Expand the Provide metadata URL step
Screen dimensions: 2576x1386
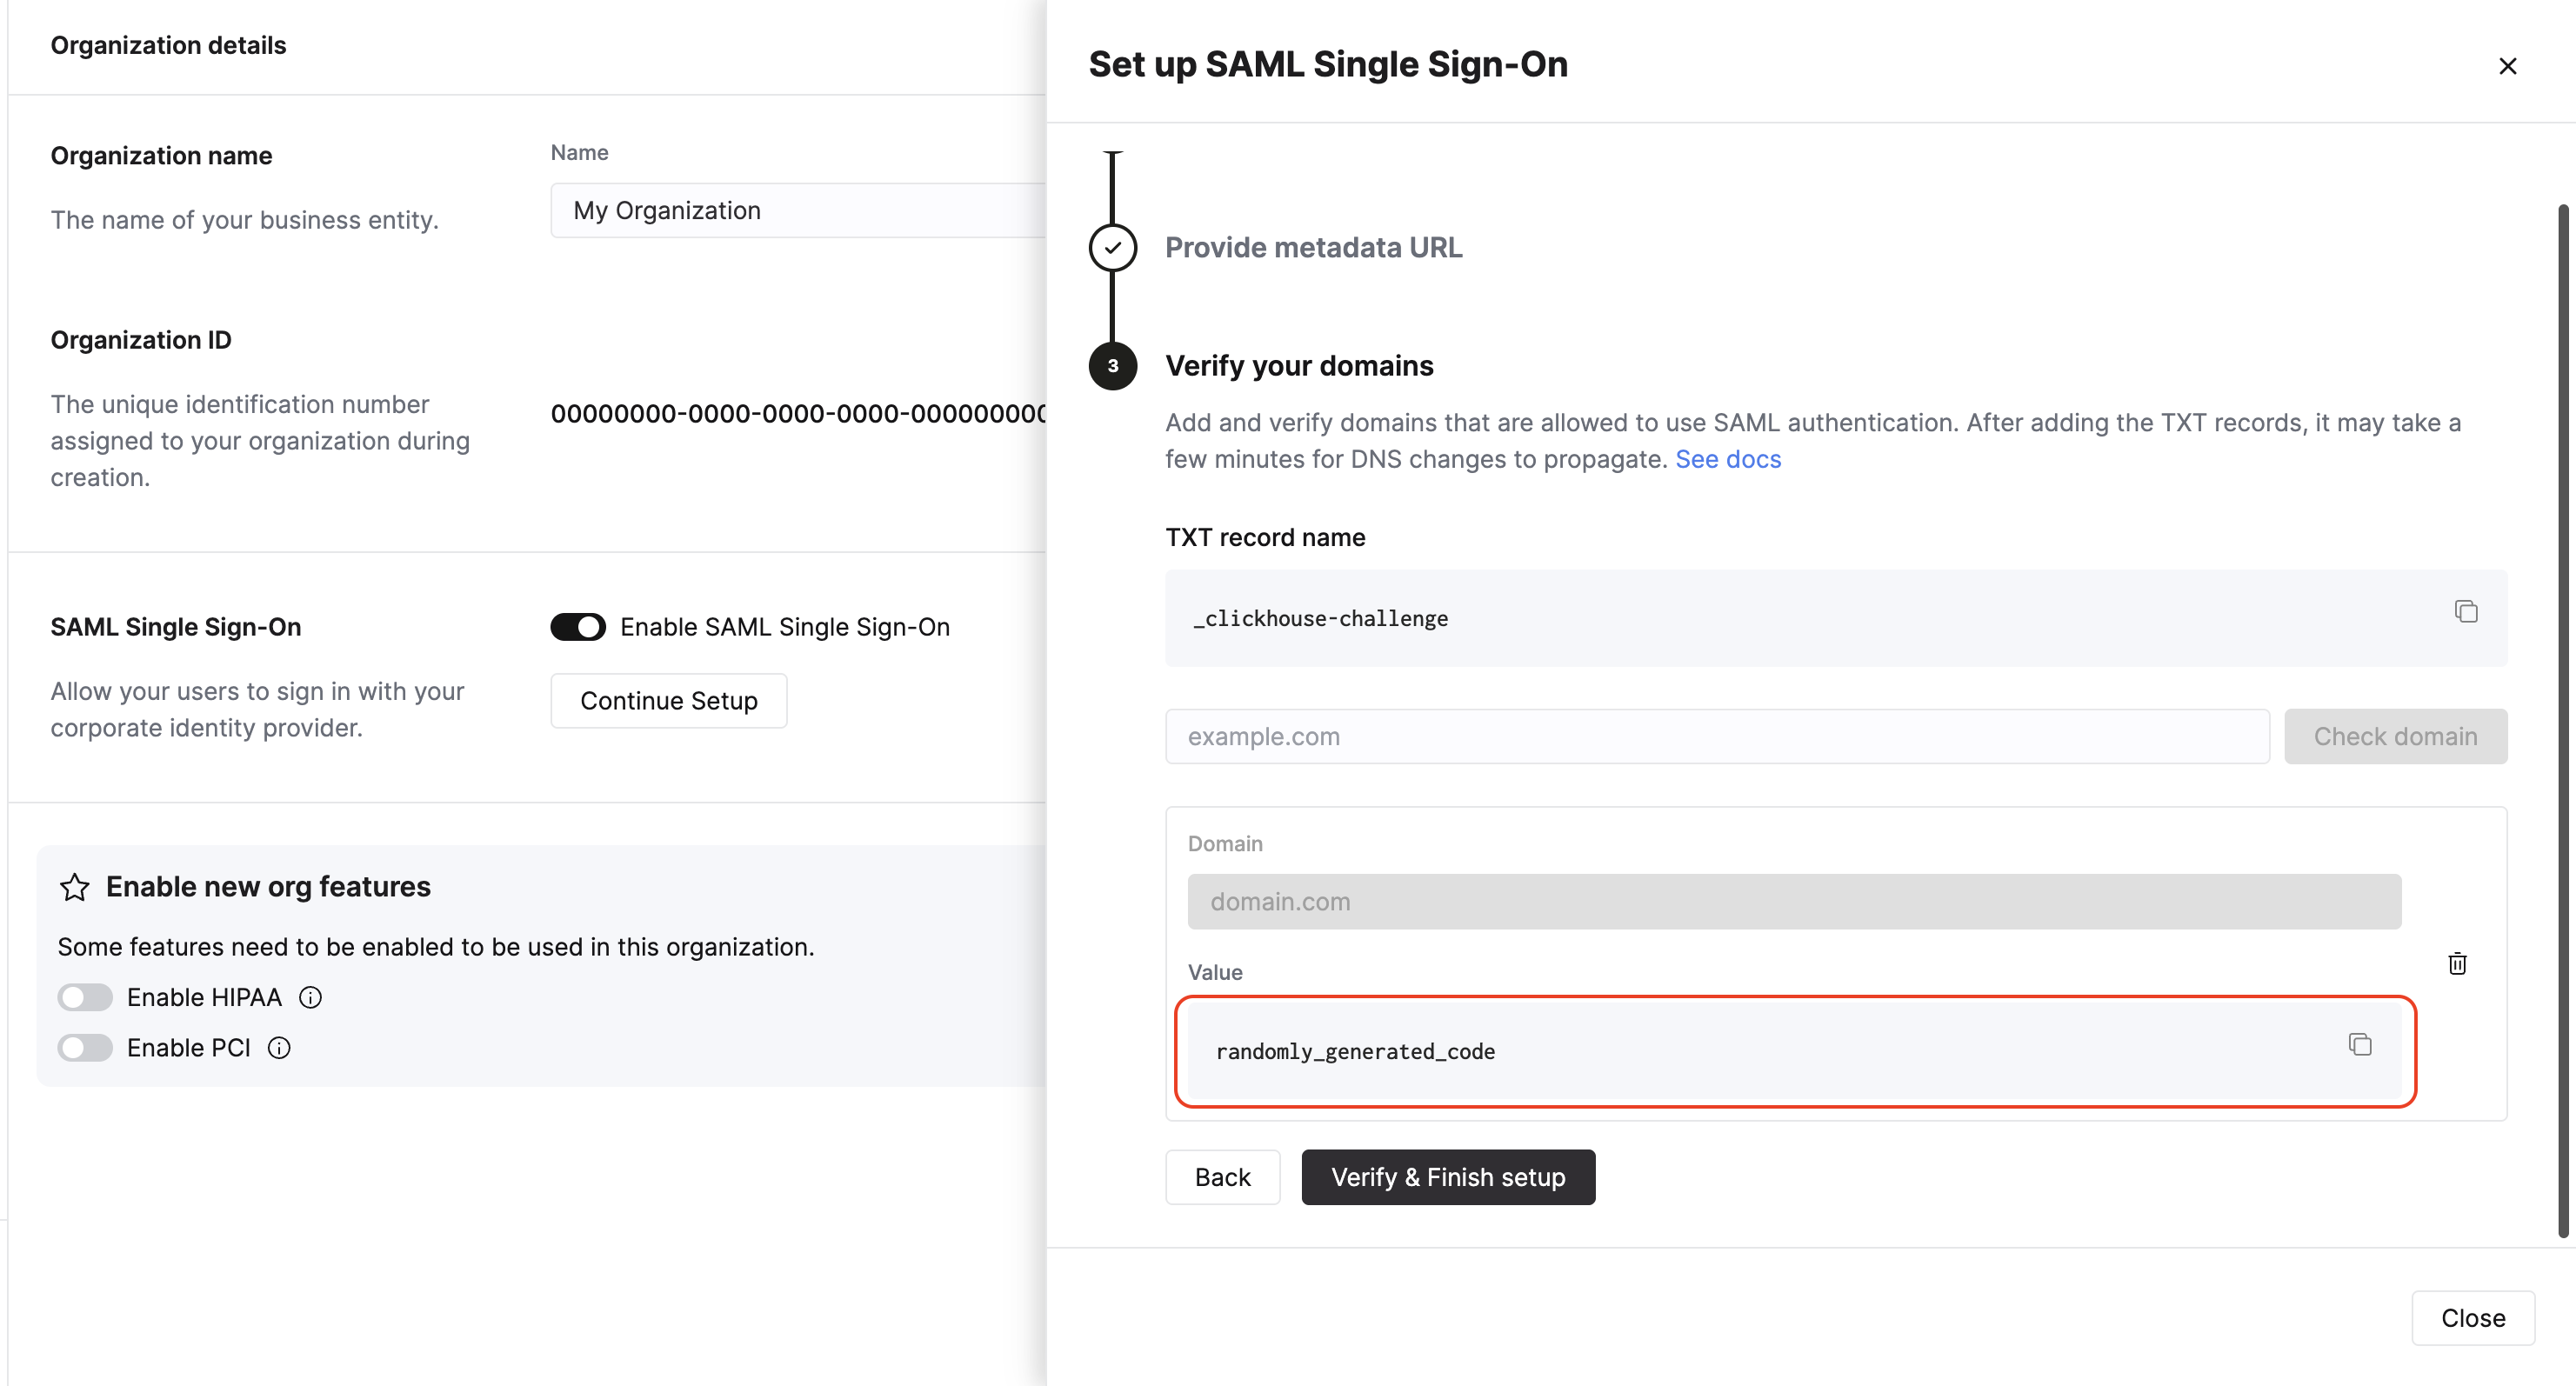click(x=1313, y=247)
